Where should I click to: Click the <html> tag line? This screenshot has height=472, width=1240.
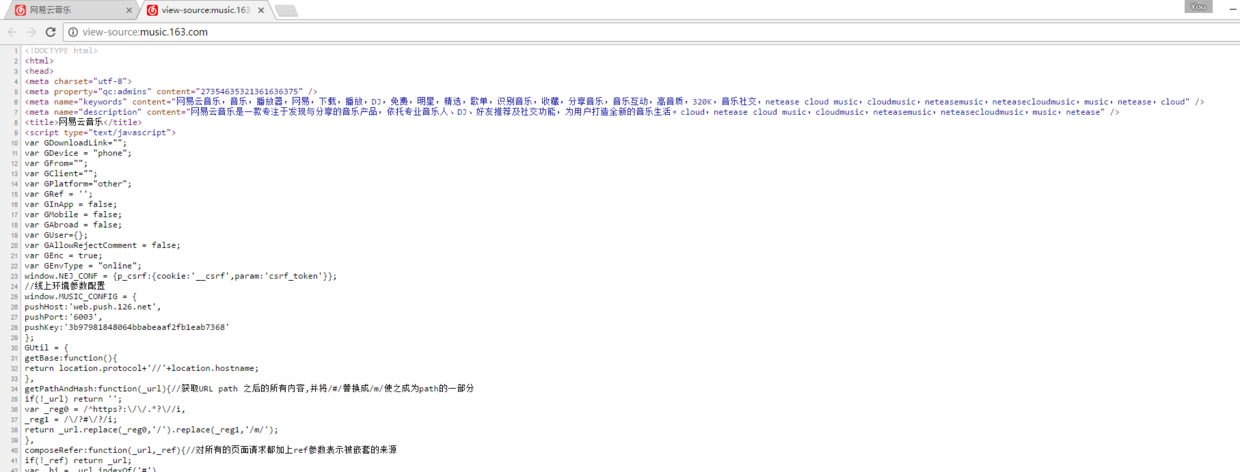[39, 60]
